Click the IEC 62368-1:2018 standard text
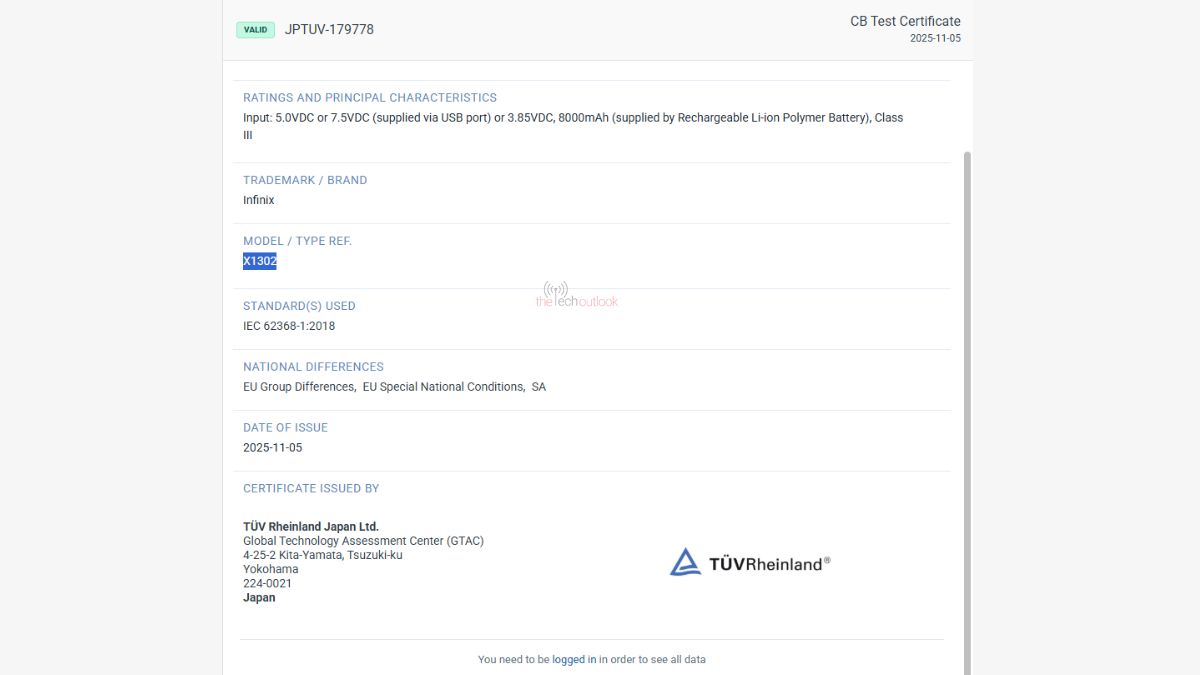 click(289, 326)
